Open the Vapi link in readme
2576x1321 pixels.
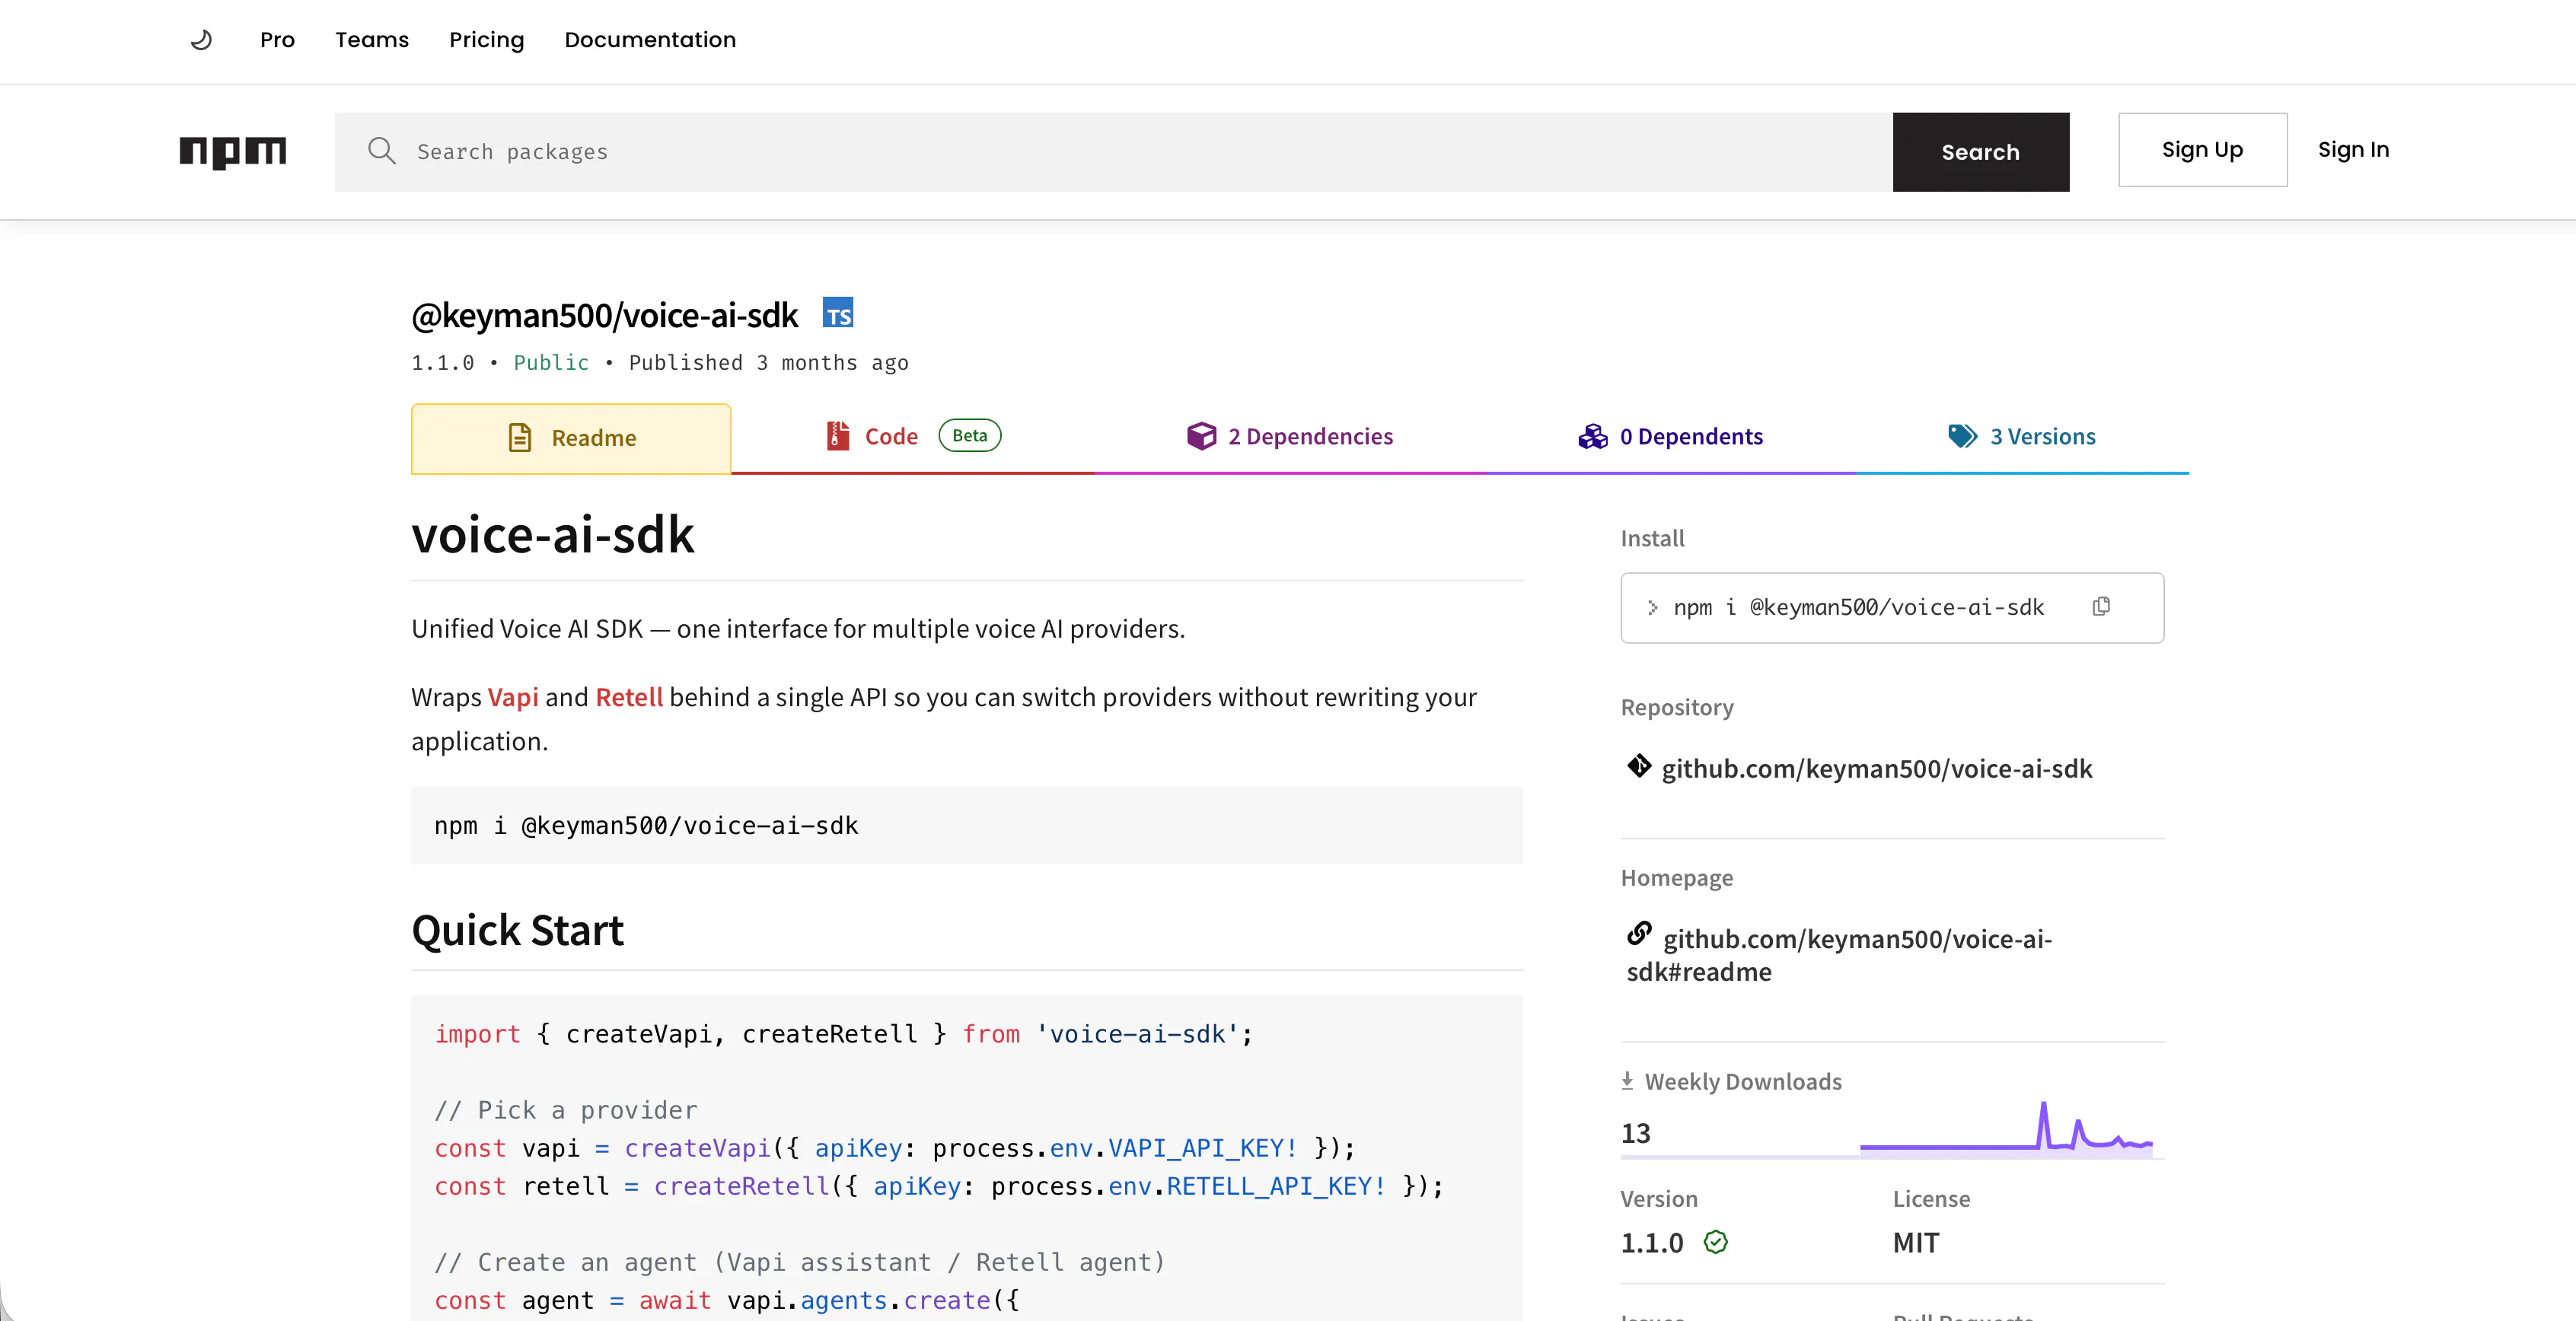(513, 697)
